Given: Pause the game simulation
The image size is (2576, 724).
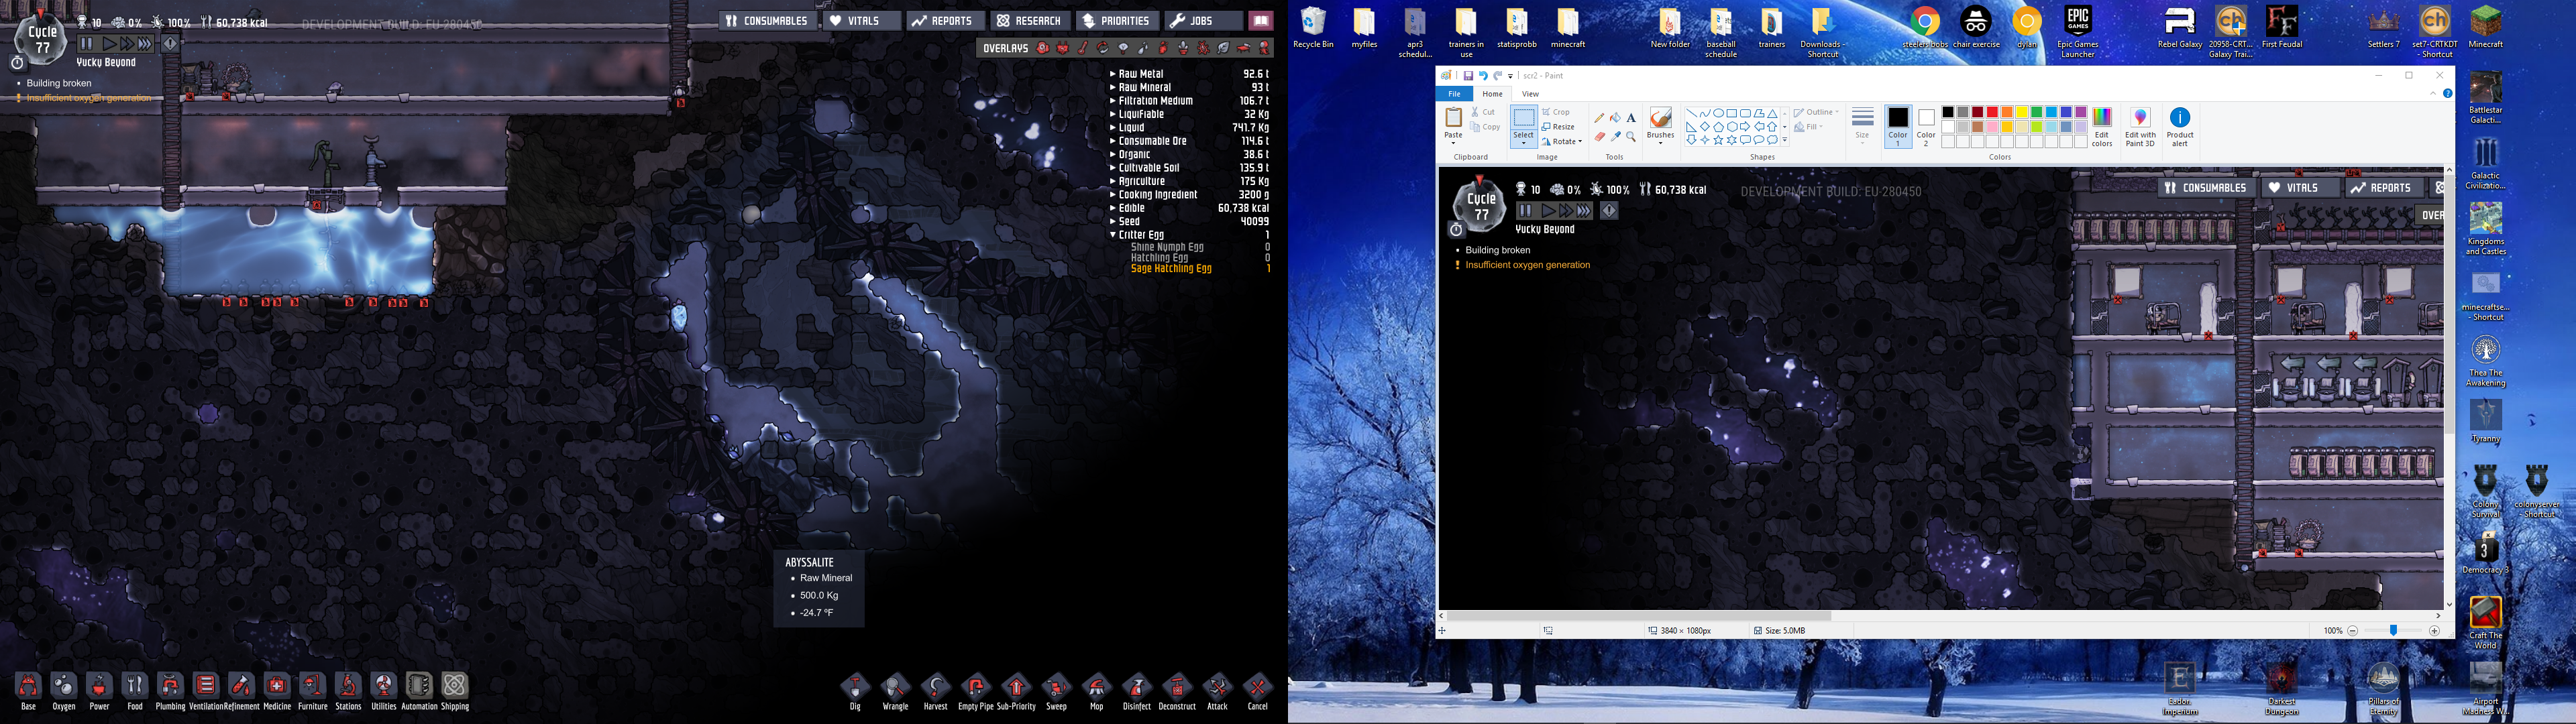Looking at the screenshot, I should (x=87, y=44).
